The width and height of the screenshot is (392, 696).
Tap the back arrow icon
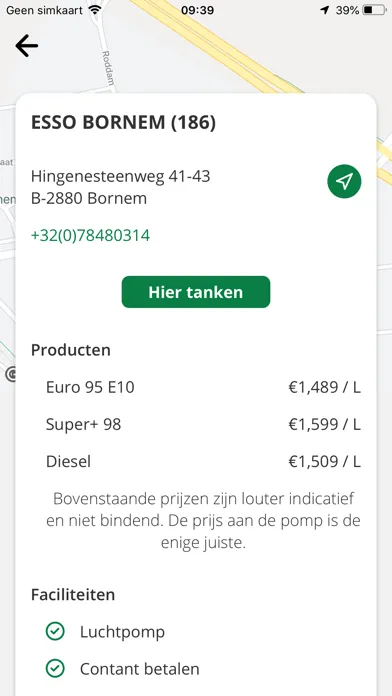[x=27, y=46]
